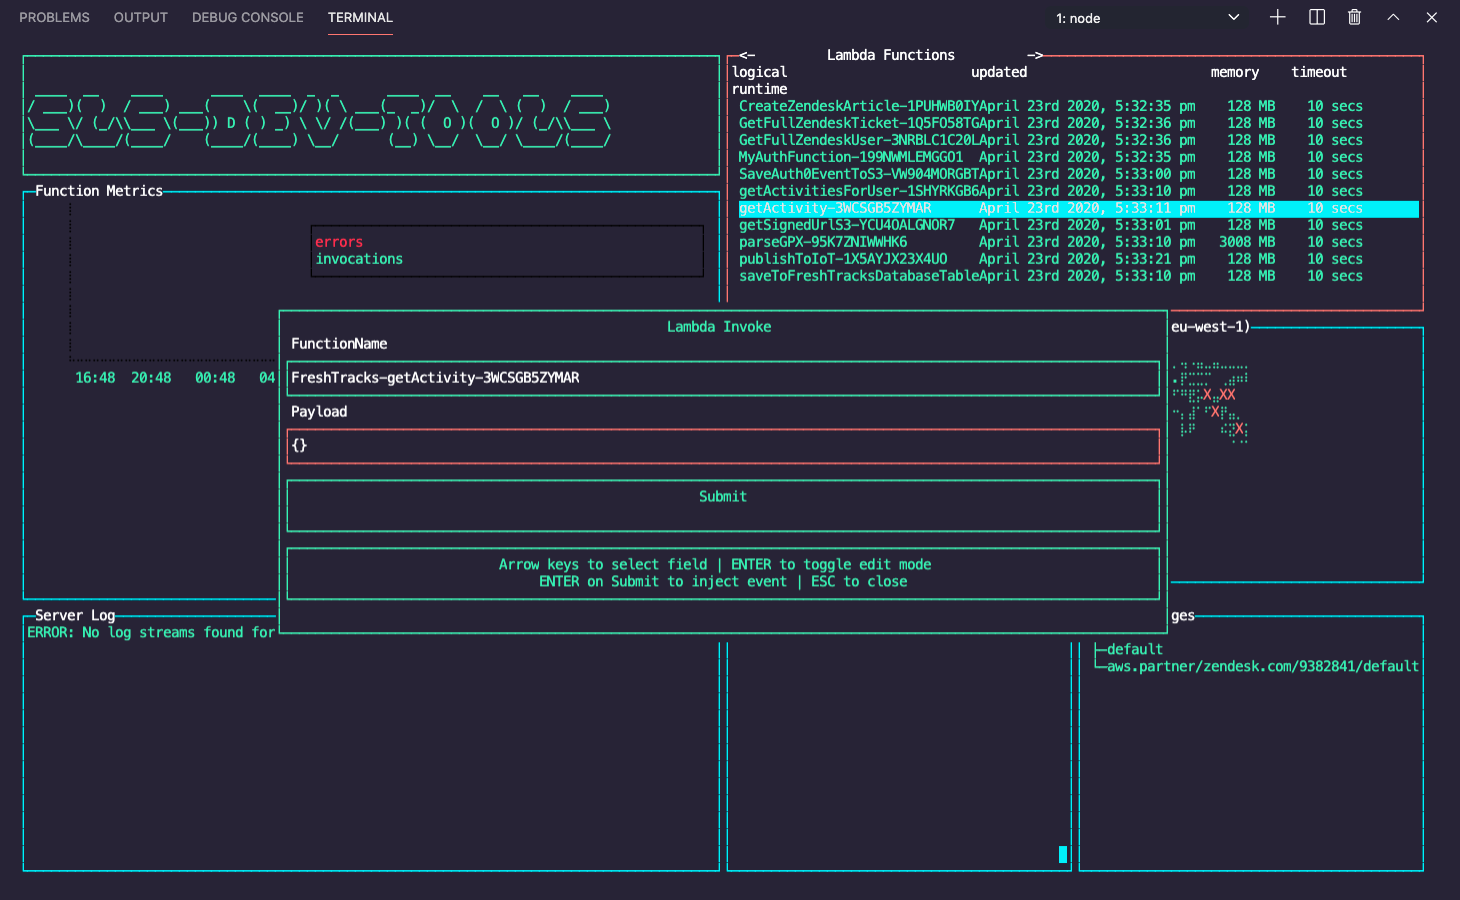The width and height of the screenshot is (1460, 900).
Task: Click the Payload input field
Action: (723, 446)
